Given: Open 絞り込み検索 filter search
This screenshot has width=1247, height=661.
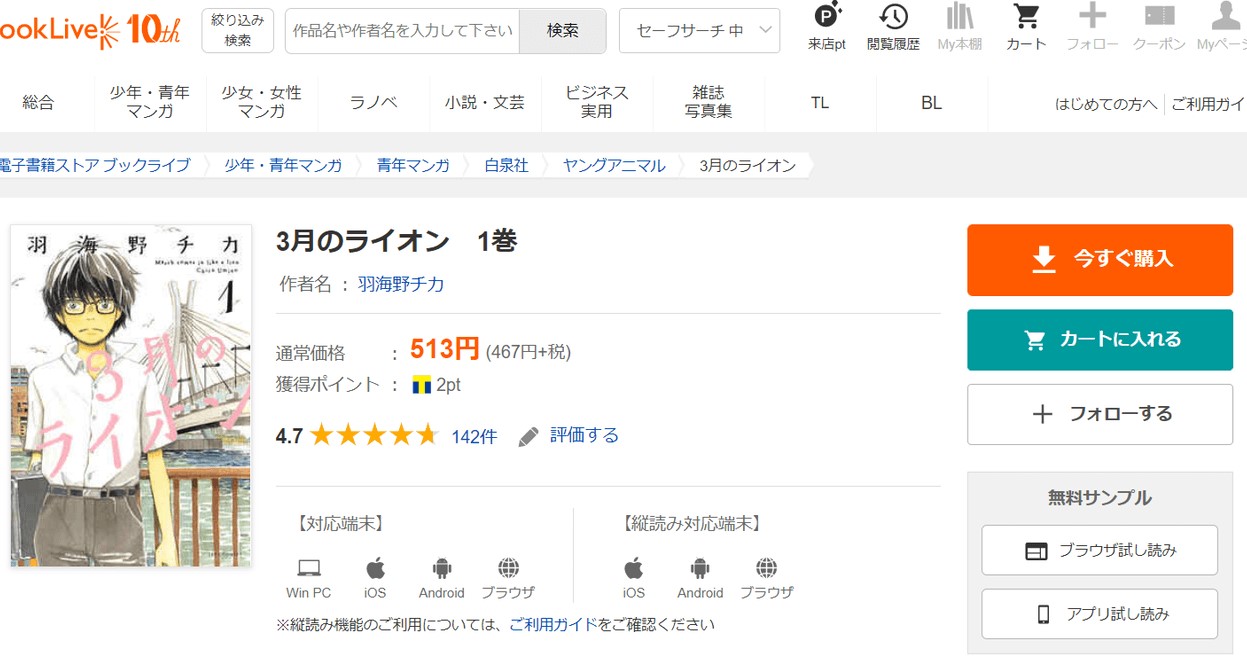Looking at the screenshot, I should click(237, 30).
